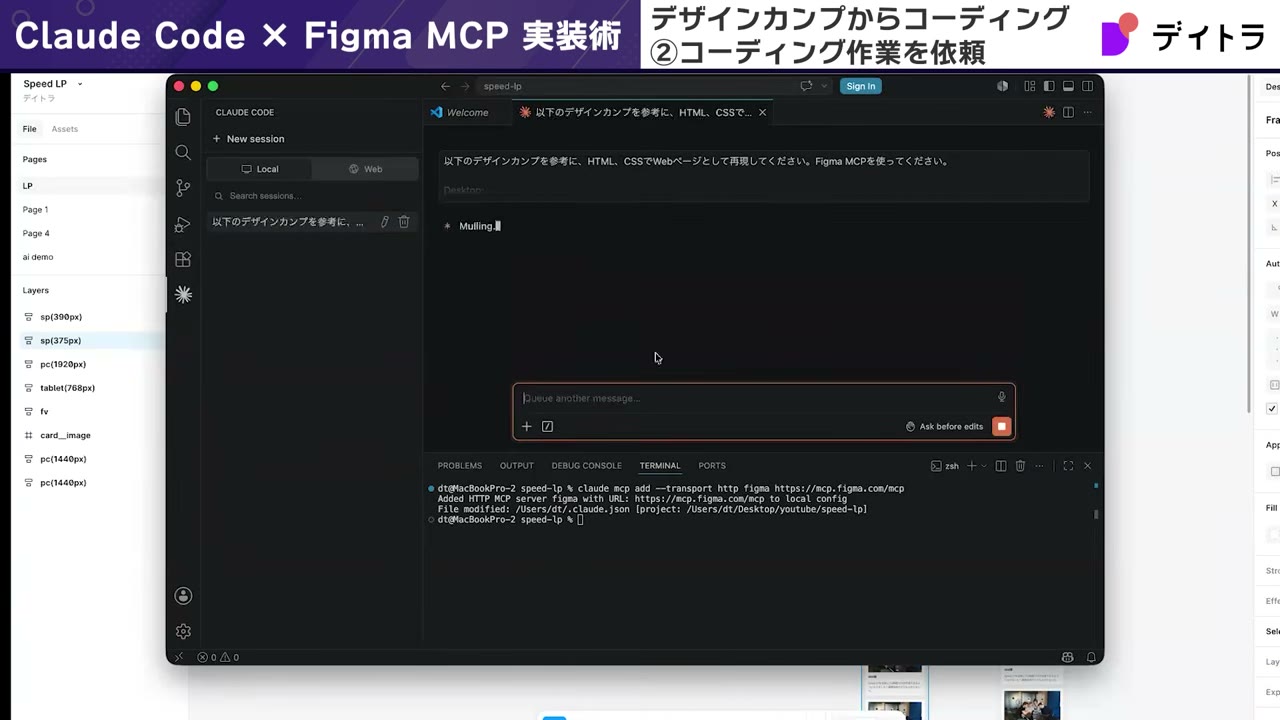Open the Extensions view
Image resolution: width=1280 pixels, height=720 pixels.
tap(183, 259)
